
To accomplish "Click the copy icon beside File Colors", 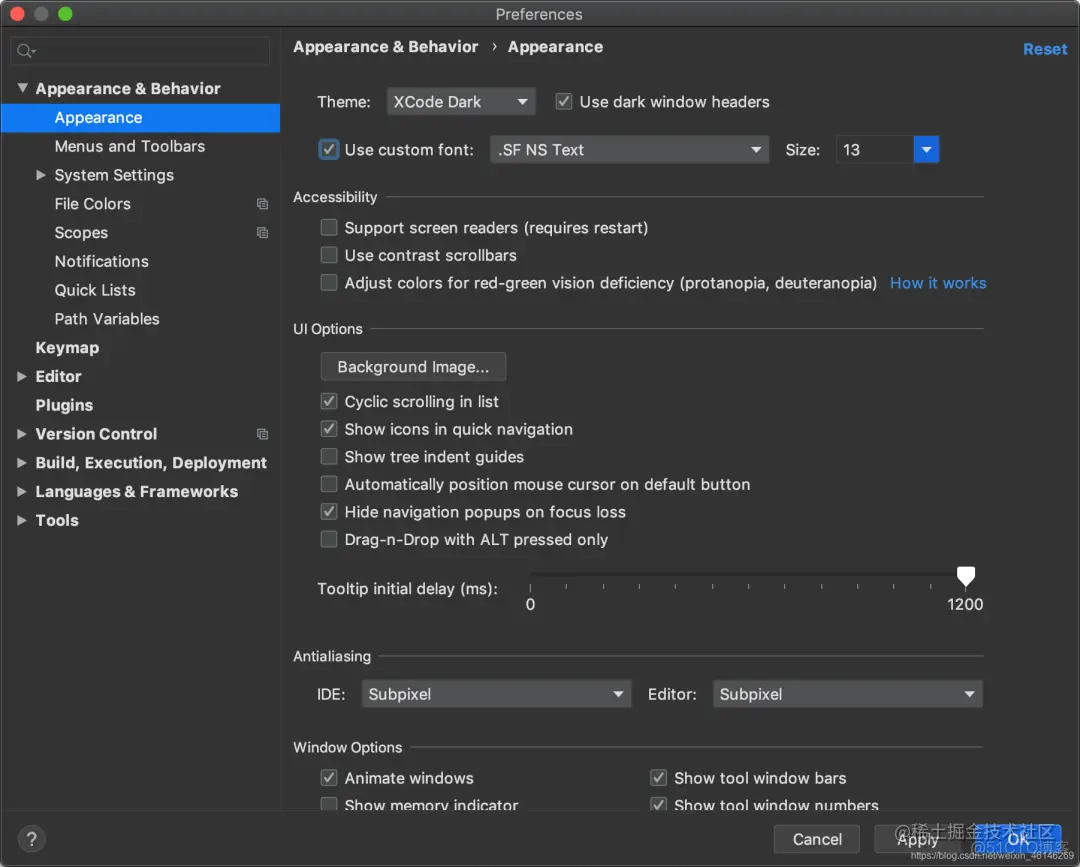I will 262,204.
